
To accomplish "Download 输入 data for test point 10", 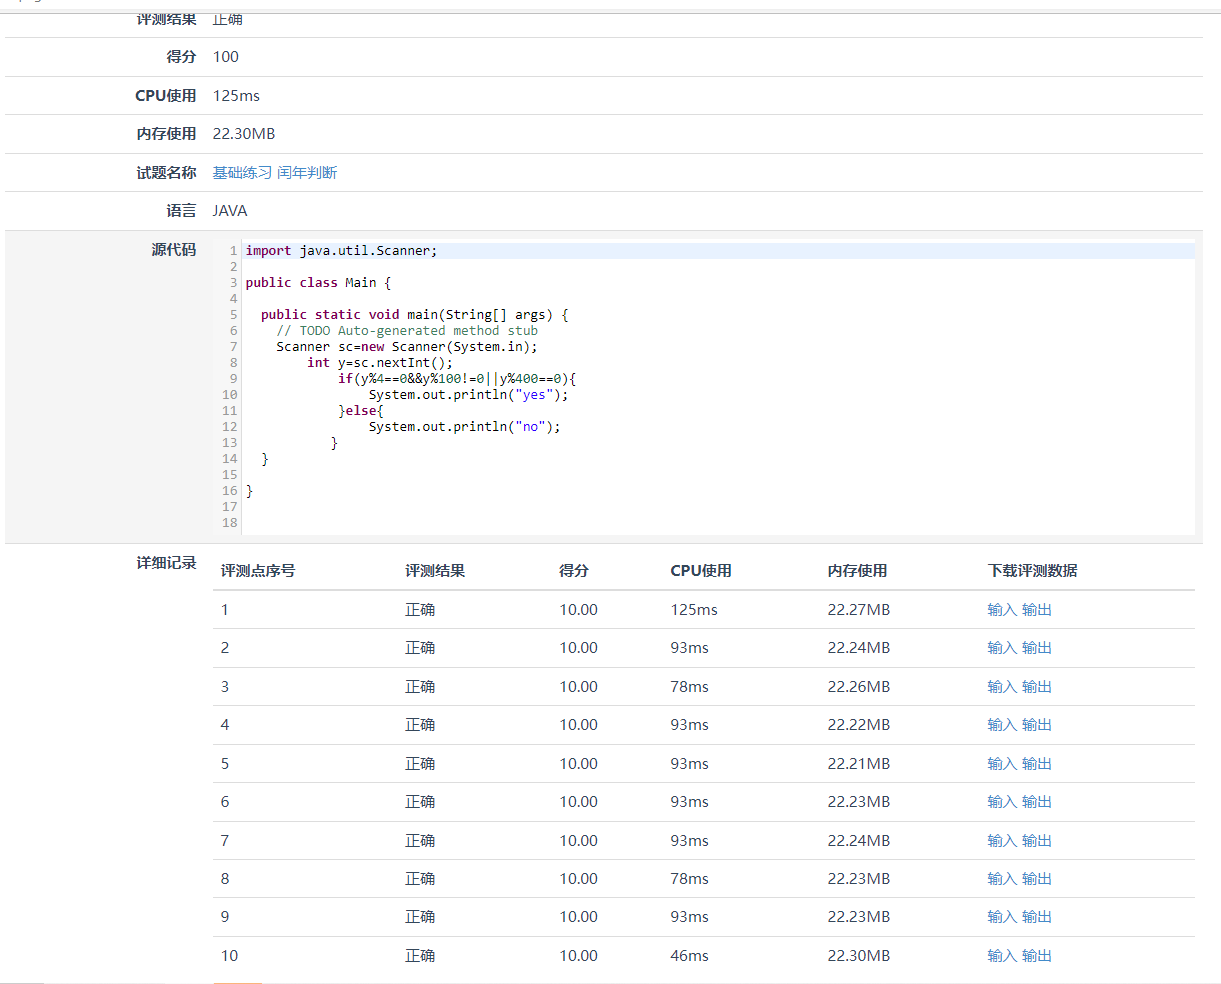I will click(x=1001, y=956).
